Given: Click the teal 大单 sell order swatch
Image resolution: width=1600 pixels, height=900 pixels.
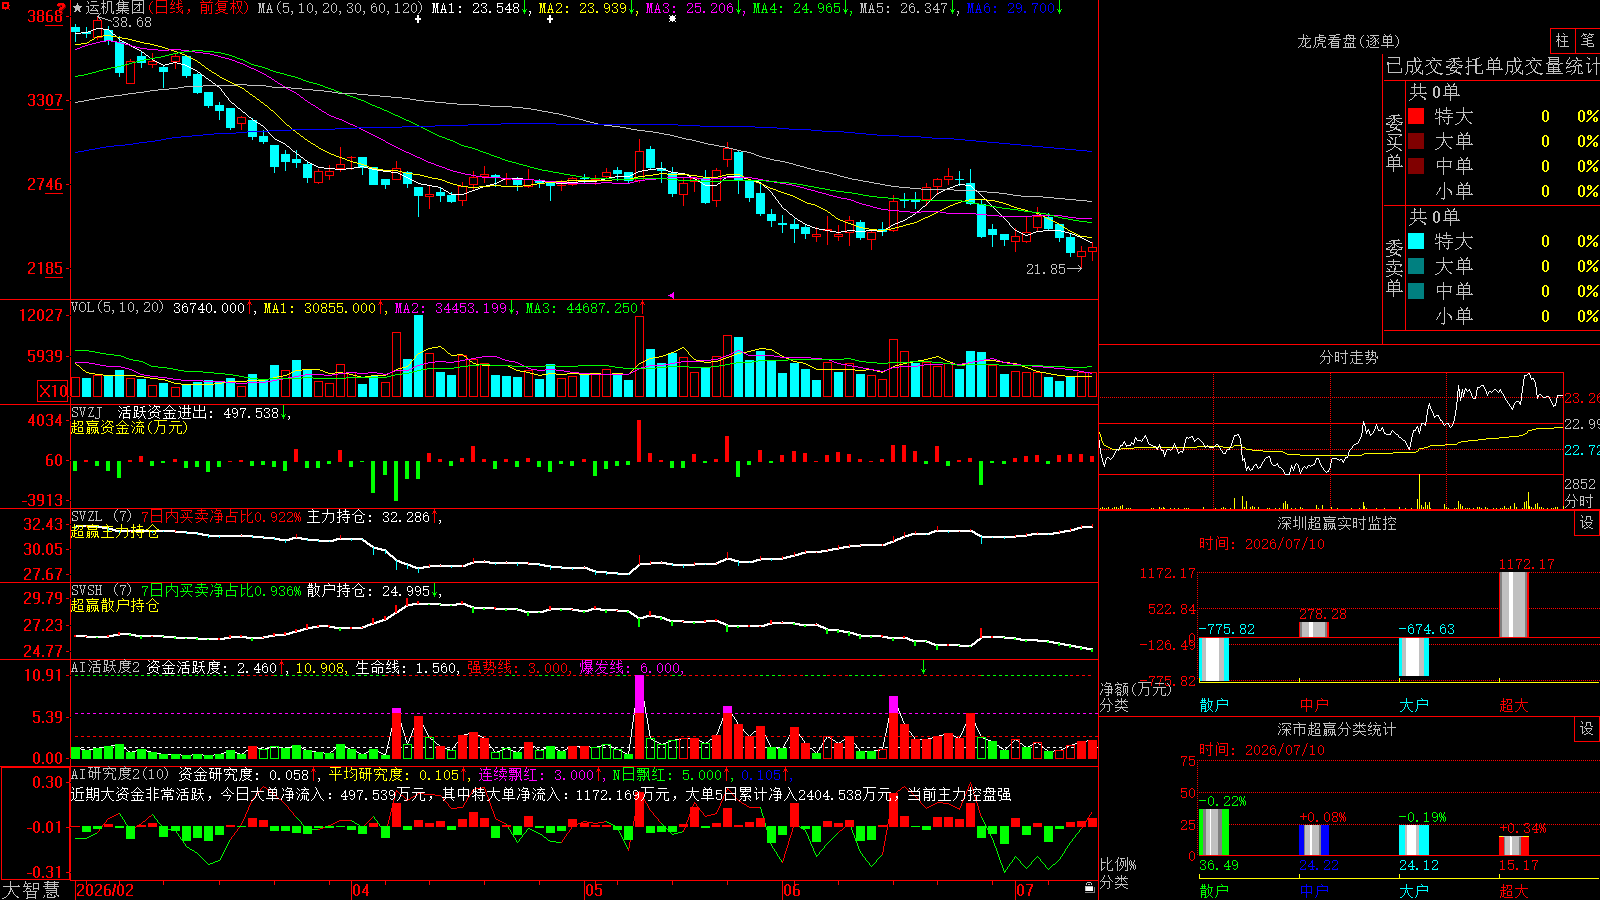Looking at the screenshot, I should pyautogui.click(x=1416, y=266).
